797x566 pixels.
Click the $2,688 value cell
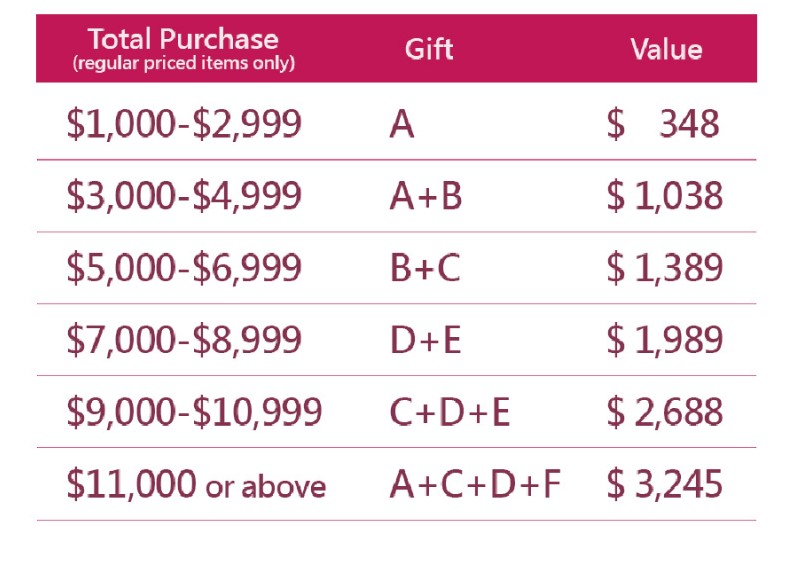pos(664,412)
